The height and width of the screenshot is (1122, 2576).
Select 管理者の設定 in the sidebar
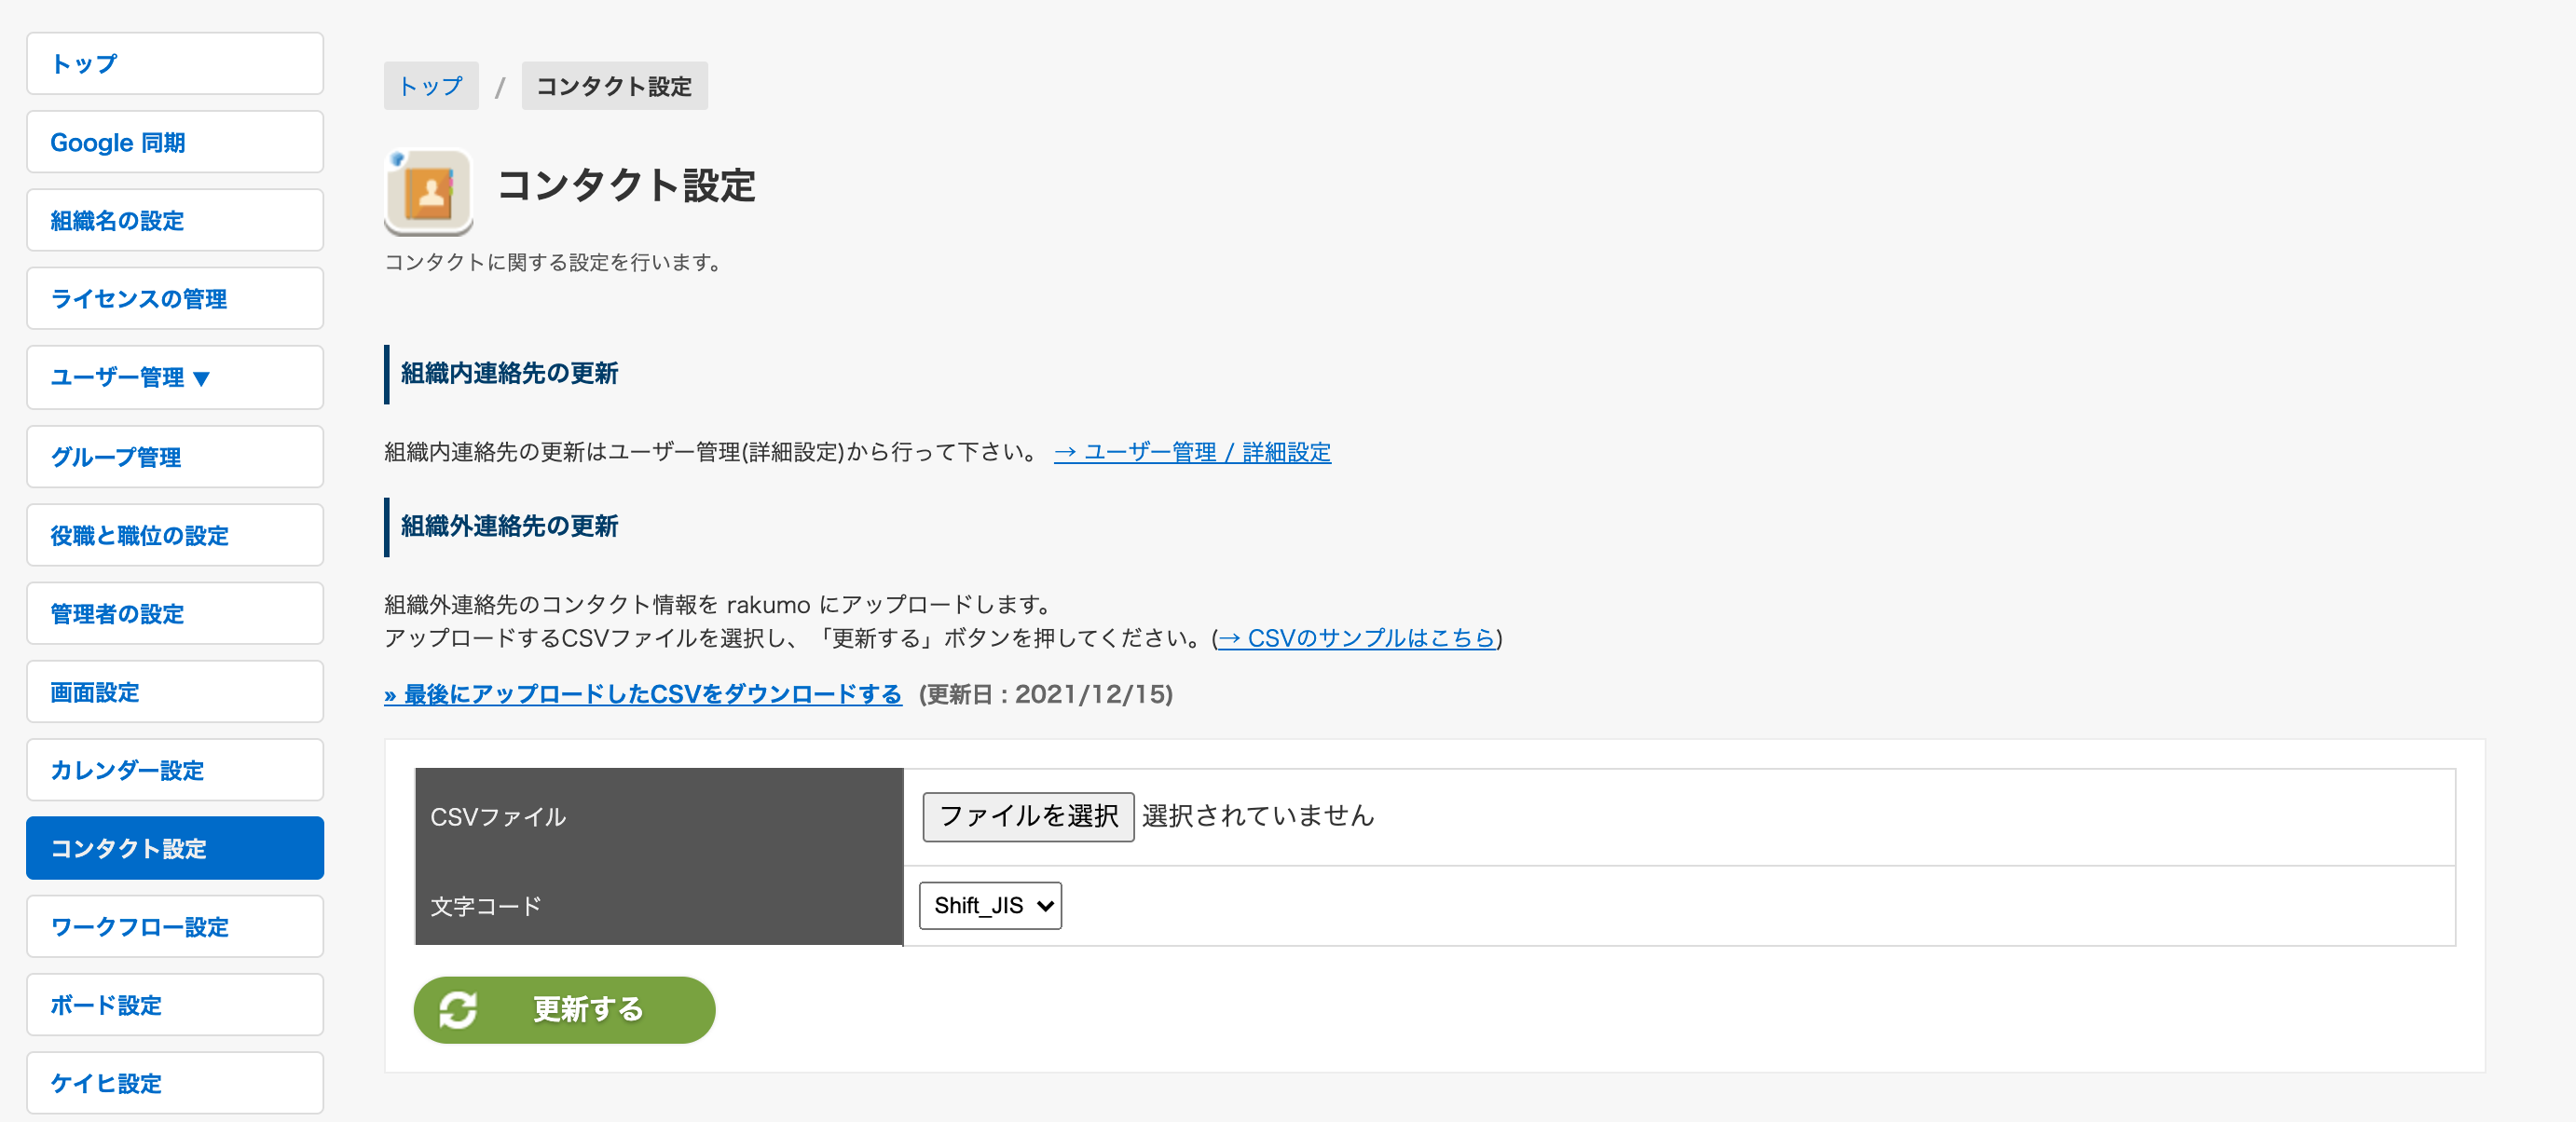pos(175,613)
